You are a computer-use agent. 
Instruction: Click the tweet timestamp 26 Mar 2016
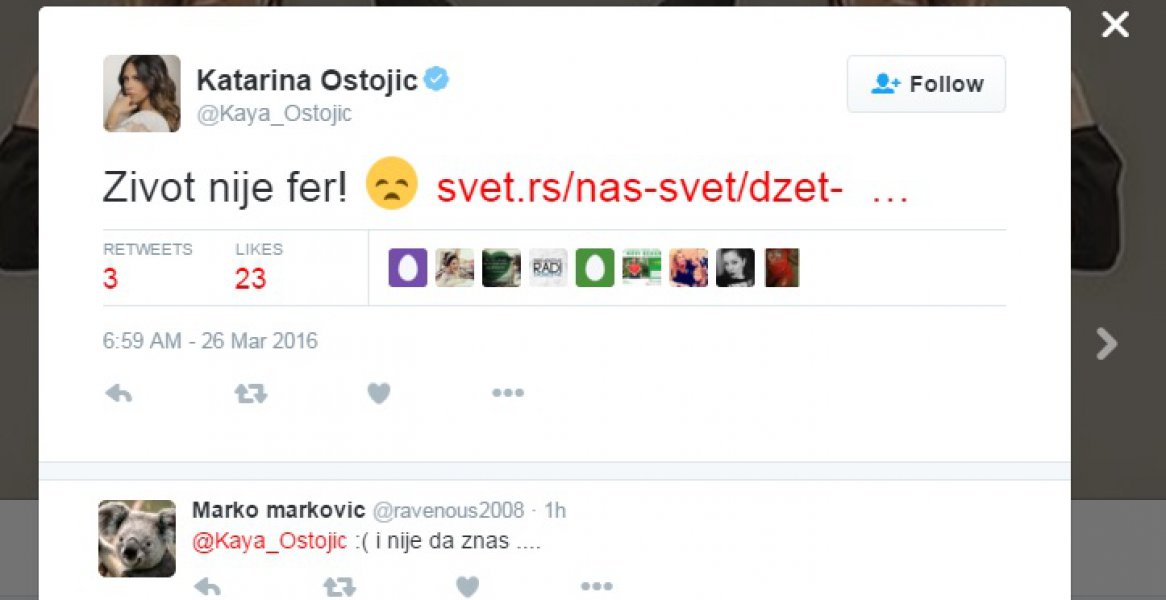tap(210, 341)
